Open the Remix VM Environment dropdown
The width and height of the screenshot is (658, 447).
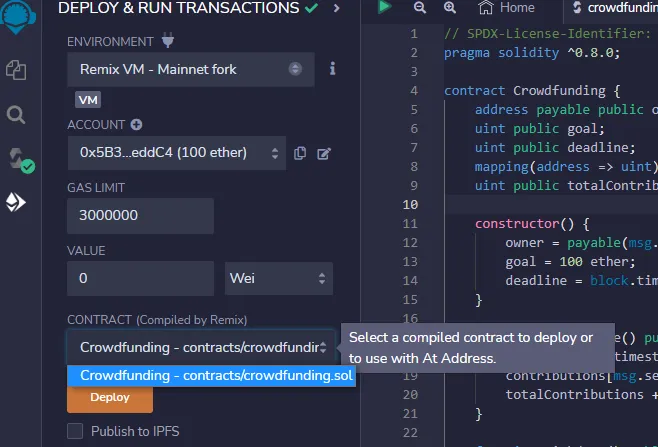pos(190,69)
